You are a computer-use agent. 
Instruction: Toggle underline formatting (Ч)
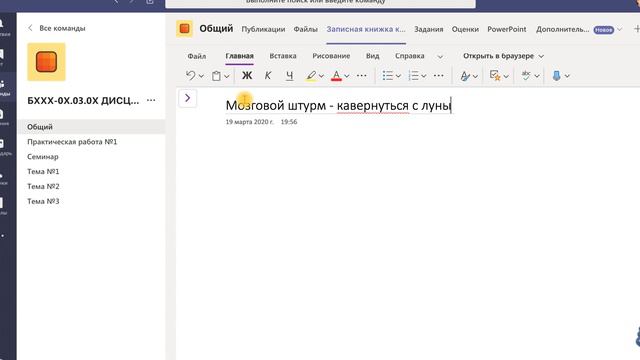[x=289, y=76]
